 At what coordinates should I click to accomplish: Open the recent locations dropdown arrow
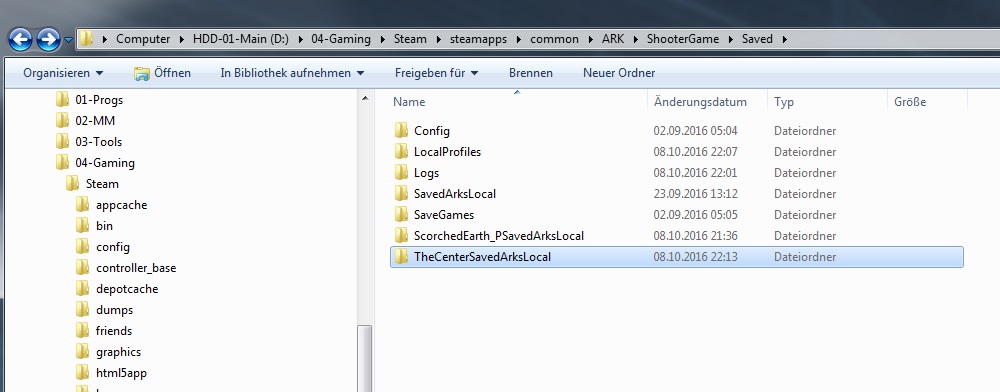[x=68, y=40]
